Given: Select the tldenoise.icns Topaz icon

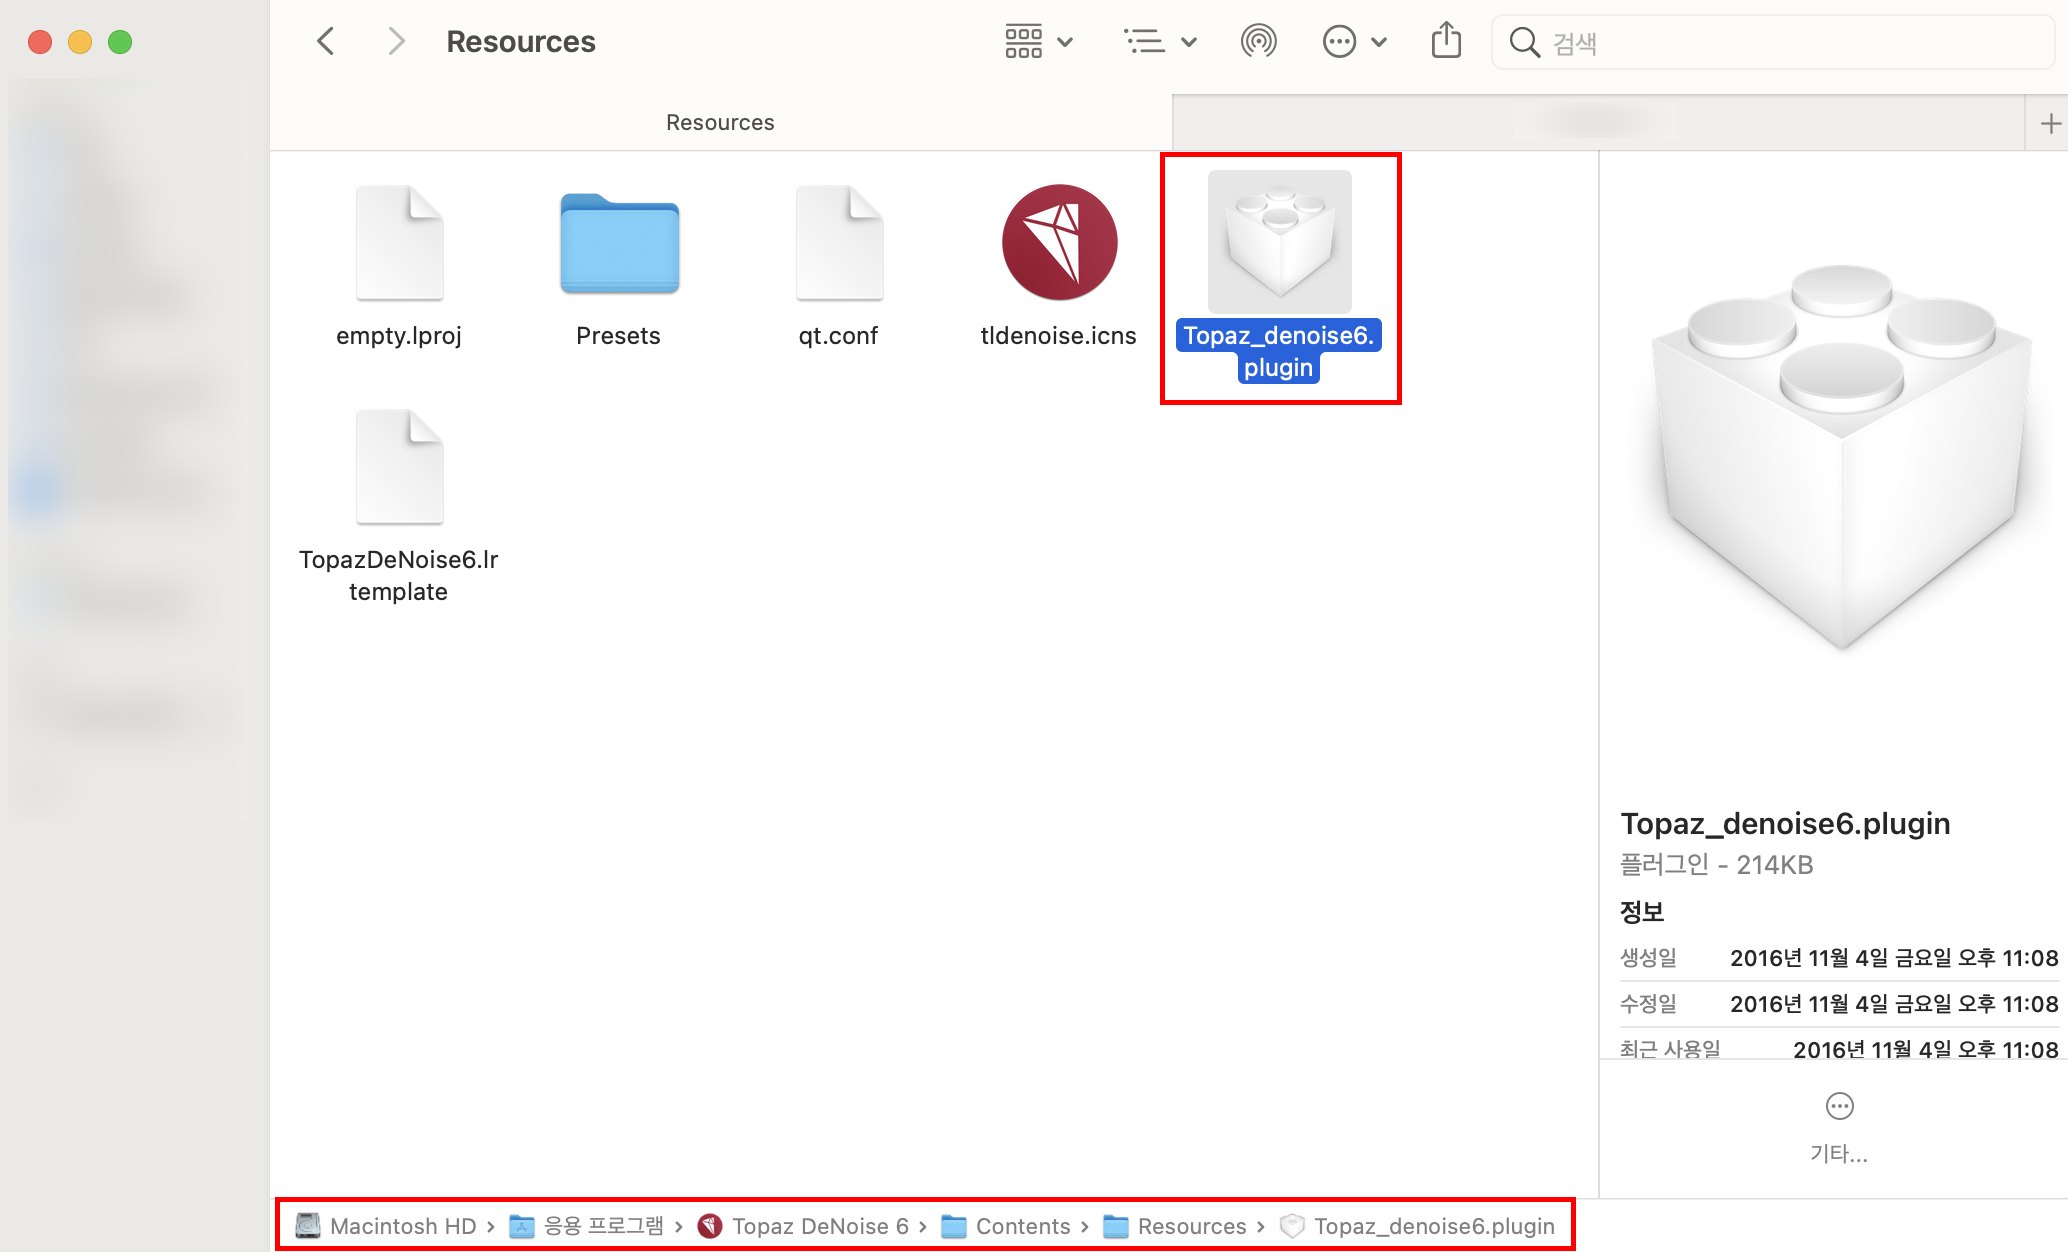Looking at the screenshot, I should (x=1059, y=242).
